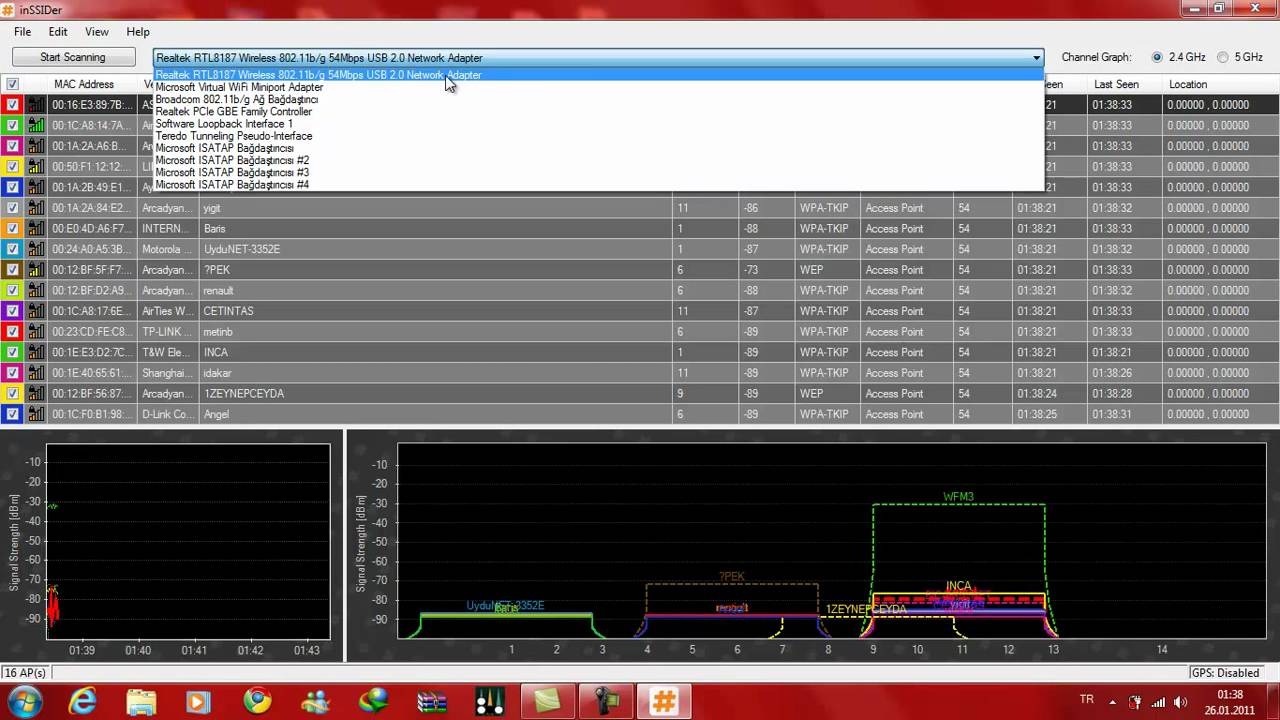Image resolution: width=1280 pixels, height=720 pixels.
Task: Click signal icon in 1ZEYNEPCEYDA row
Action: coord(36,394)
